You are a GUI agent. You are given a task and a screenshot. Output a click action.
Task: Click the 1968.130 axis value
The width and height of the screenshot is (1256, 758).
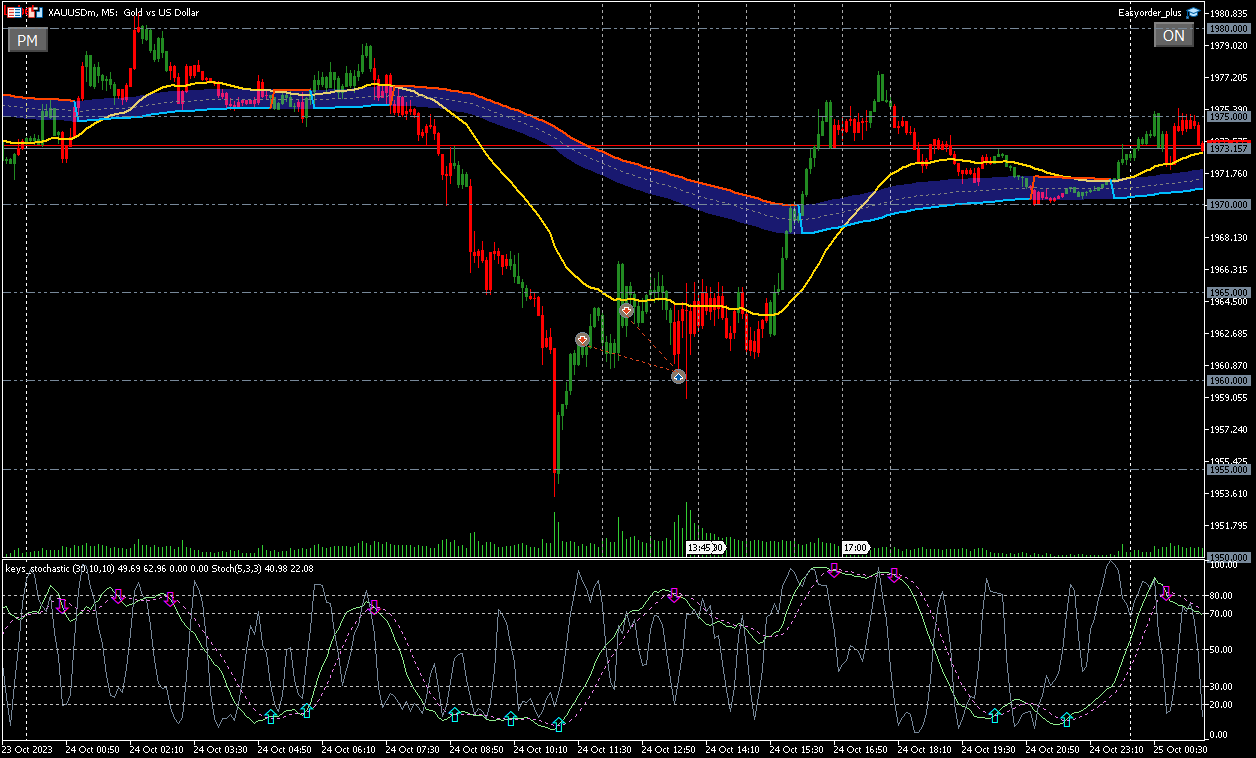tap(1229, 238)
